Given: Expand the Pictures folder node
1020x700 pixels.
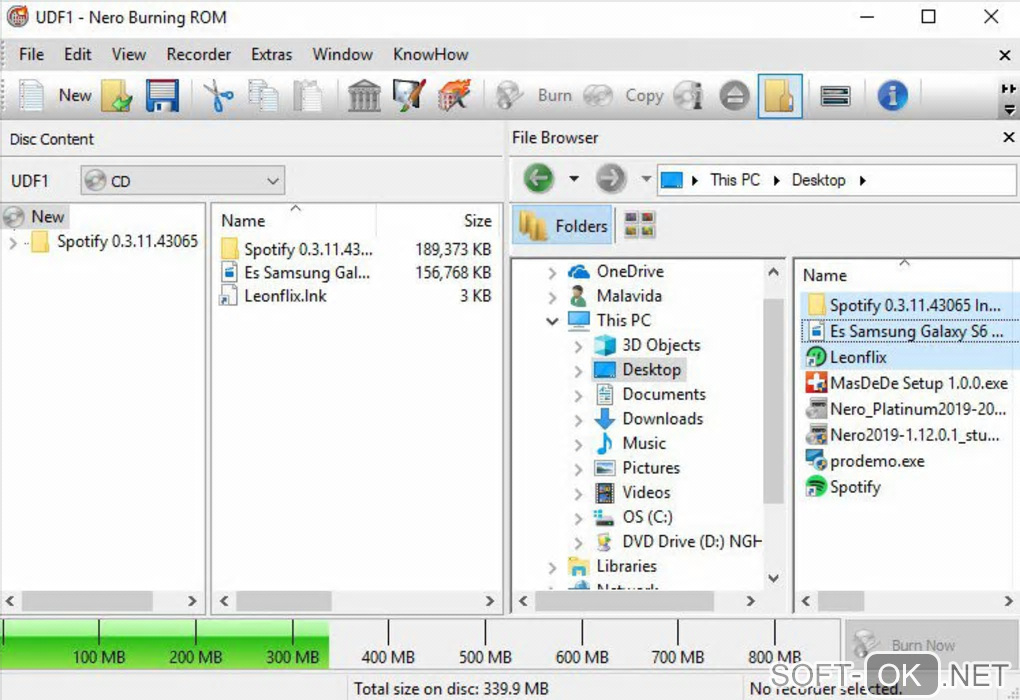Looking at the screenshot, I should [x=578, y=469].
